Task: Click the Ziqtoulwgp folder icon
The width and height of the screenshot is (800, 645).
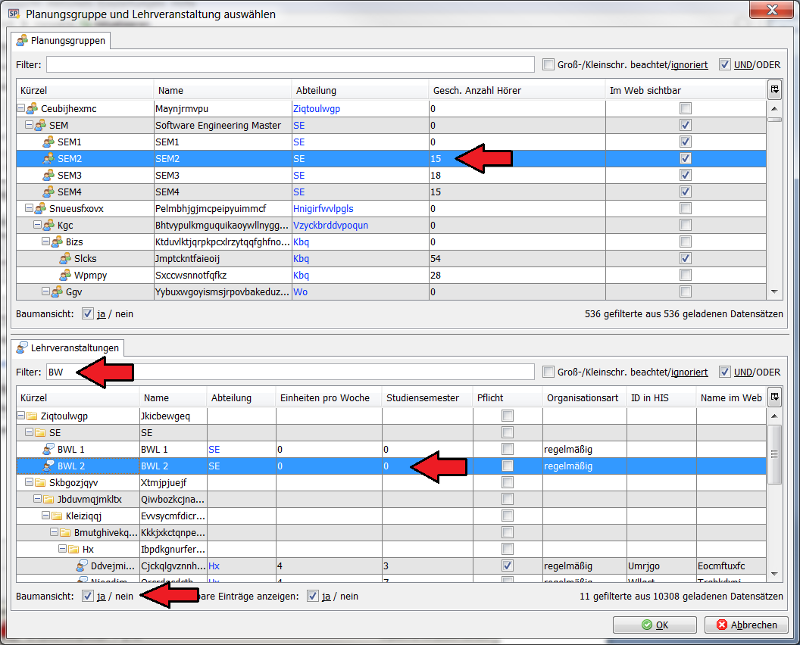Action: (32, 416)
